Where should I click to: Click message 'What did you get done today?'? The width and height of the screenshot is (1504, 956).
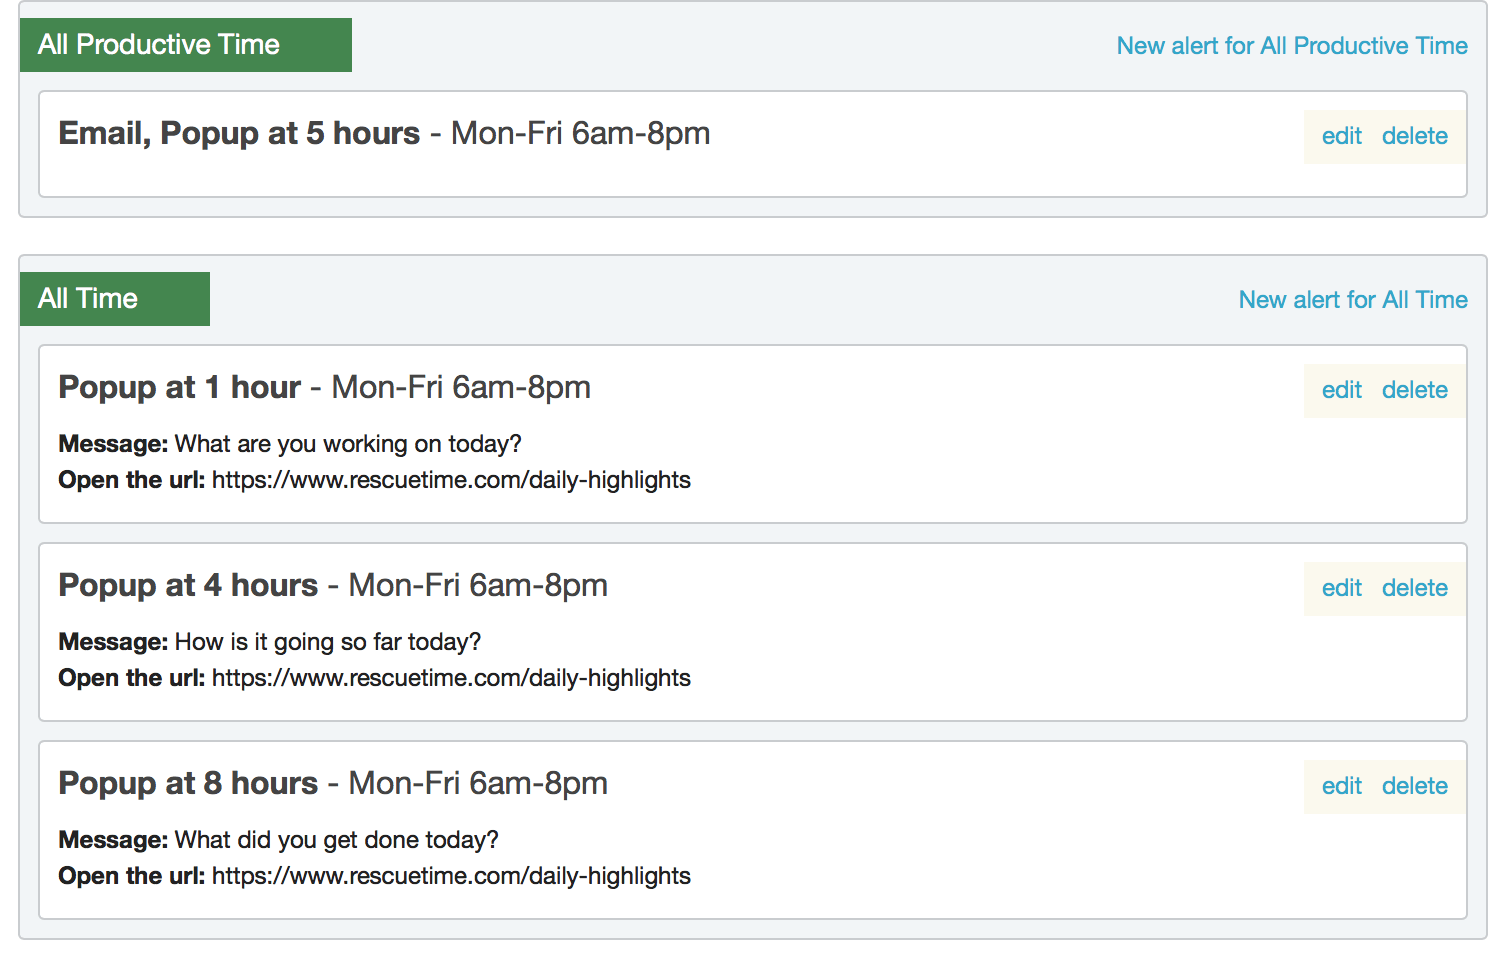(x=337, y=840)
